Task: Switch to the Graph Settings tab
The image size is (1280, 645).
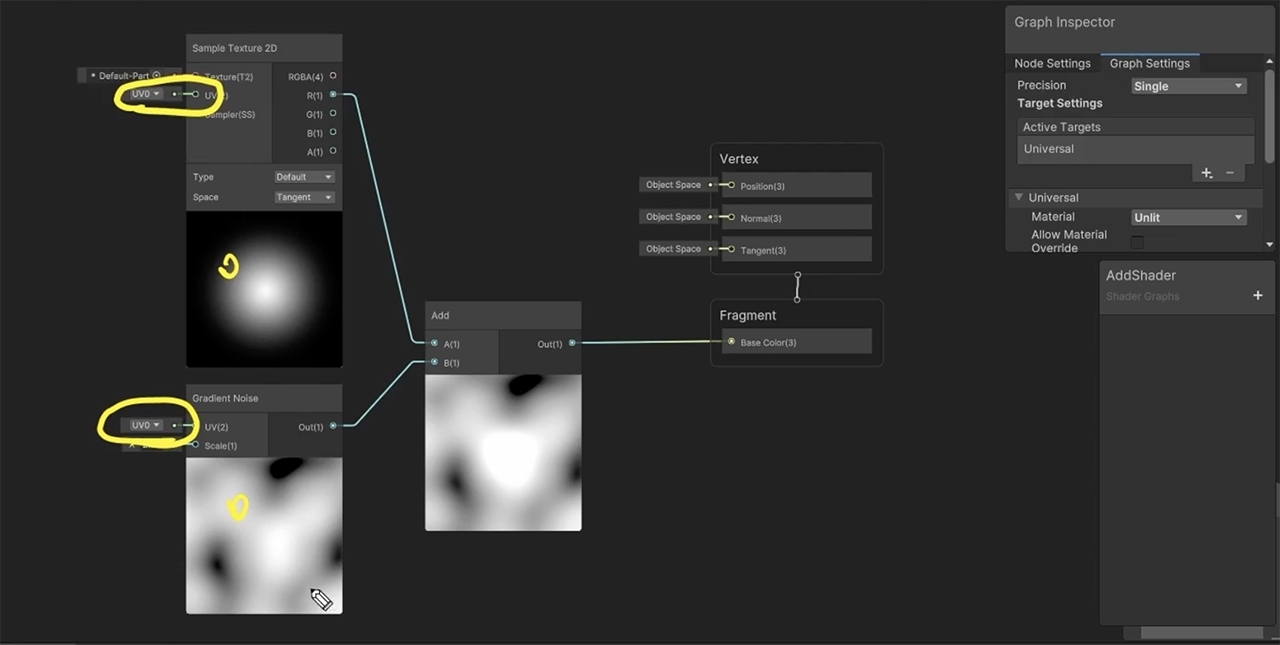Action: pyautogui.click(x=1150, y=63)
